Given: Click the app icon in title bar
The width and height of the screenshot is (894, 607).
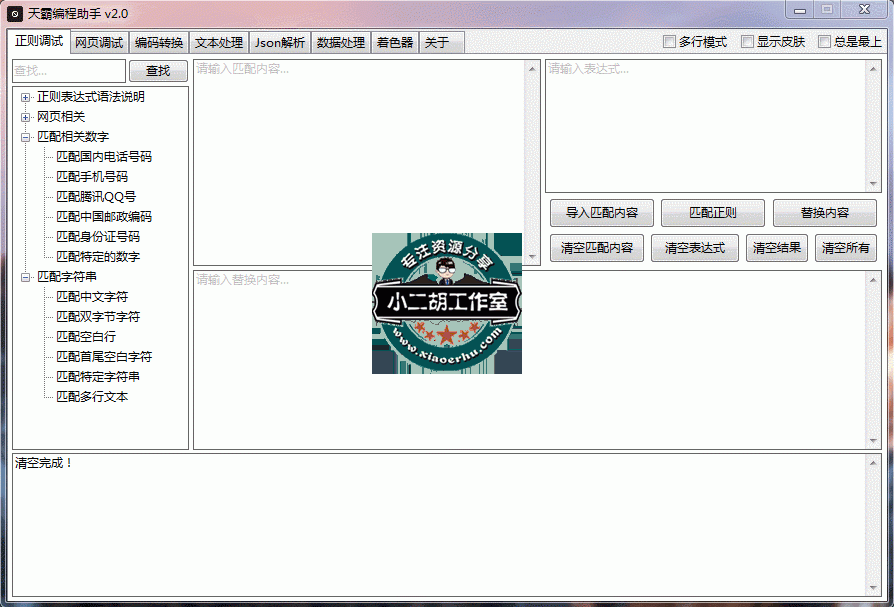Looking at the screenshot, I should point(15,13).
